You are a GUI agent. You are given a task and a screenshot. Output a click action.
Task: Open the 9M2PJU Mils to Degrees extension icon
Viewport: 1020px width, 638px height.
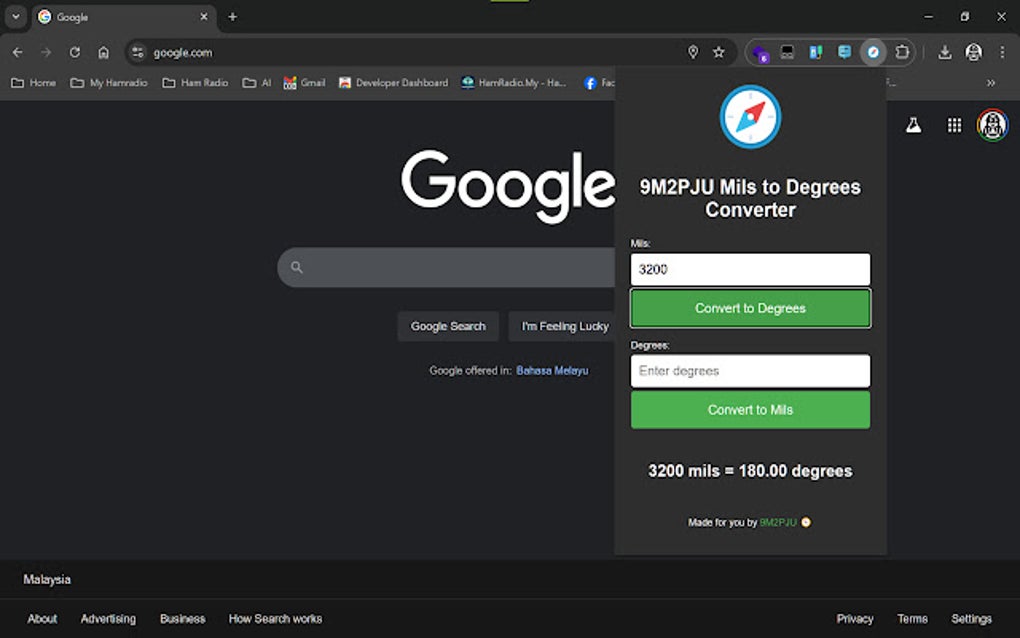(872, 51)
